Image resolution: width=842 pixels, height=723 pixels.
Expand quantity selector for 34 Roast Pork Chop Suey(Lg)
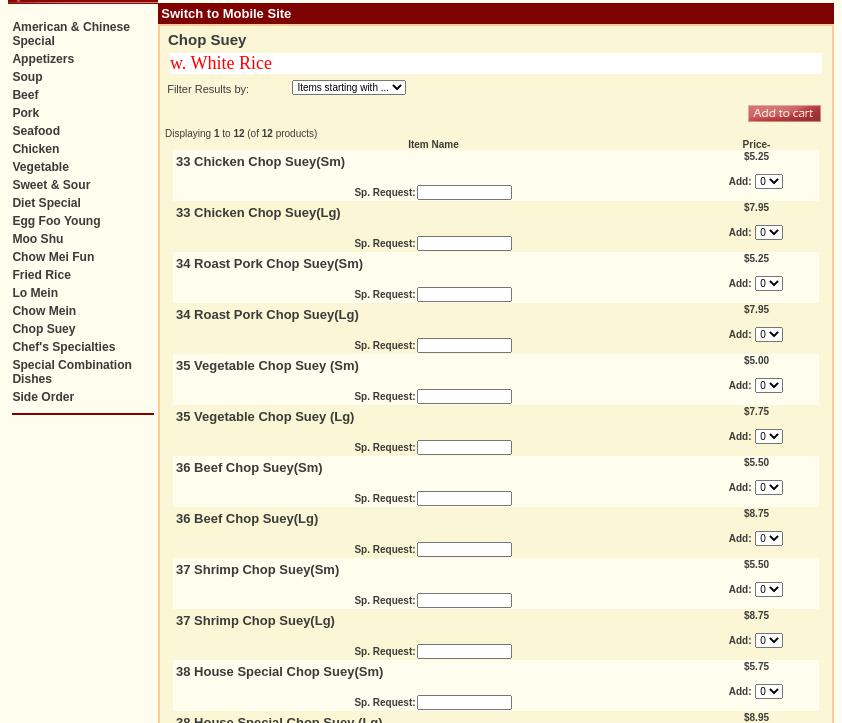pyautogui.click(x=768, y=335)
